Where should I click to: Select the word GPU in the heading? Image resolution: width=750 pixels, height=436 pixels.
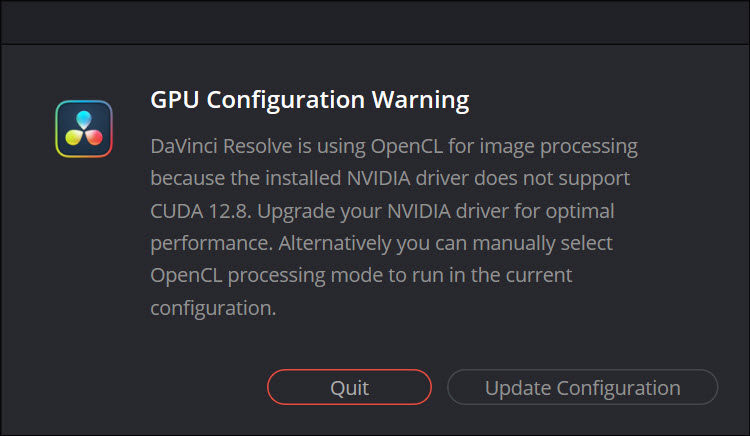(x=174, y=100)
